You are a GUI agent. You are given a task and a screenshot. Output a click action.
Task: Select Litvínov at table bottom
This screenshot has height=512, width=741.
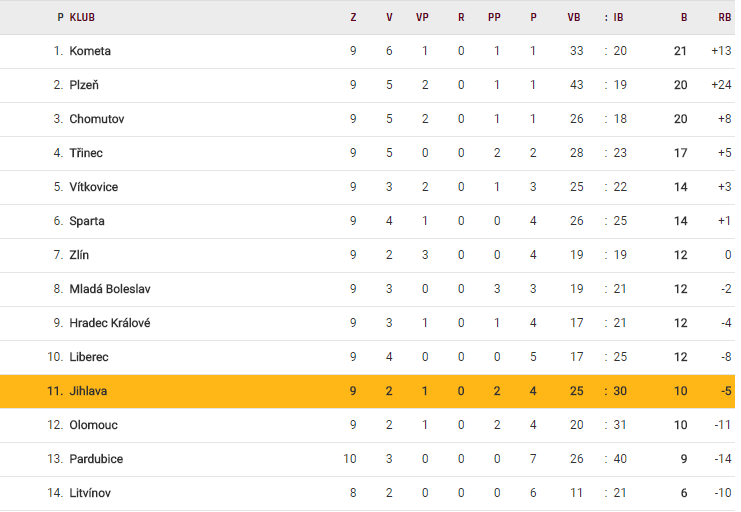[92, 493]
